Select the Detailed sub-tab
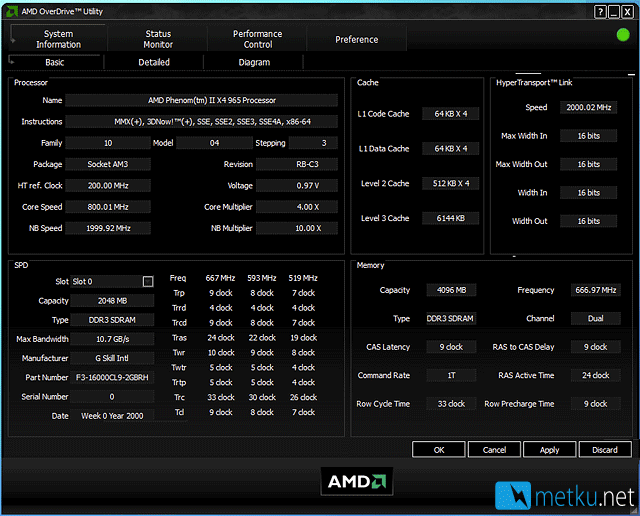 point(154,62)
